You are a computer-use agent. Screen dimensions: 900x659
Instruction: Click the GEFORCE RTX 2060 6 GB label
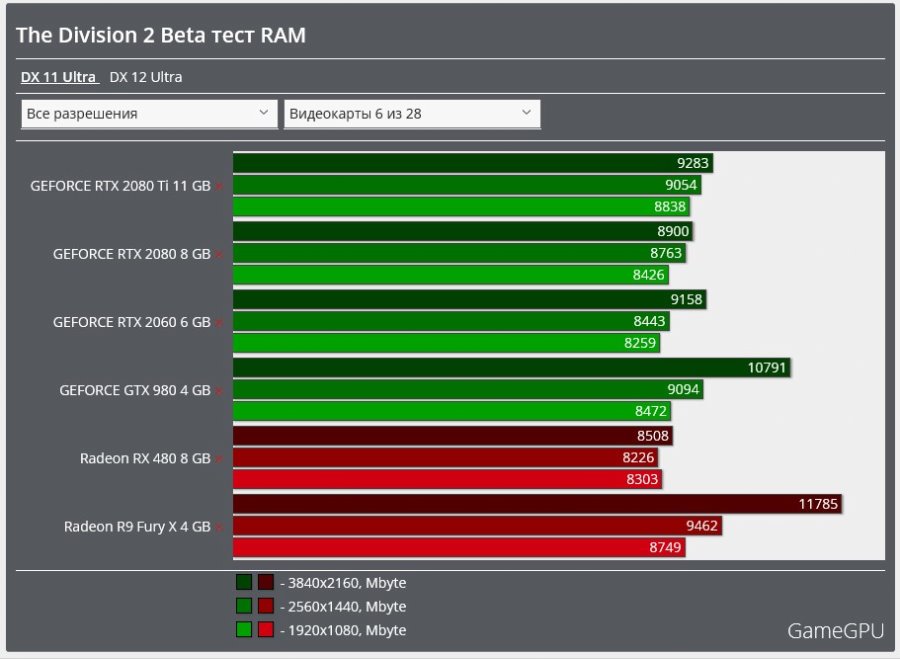pyautogui.click(x=131, y=322)
